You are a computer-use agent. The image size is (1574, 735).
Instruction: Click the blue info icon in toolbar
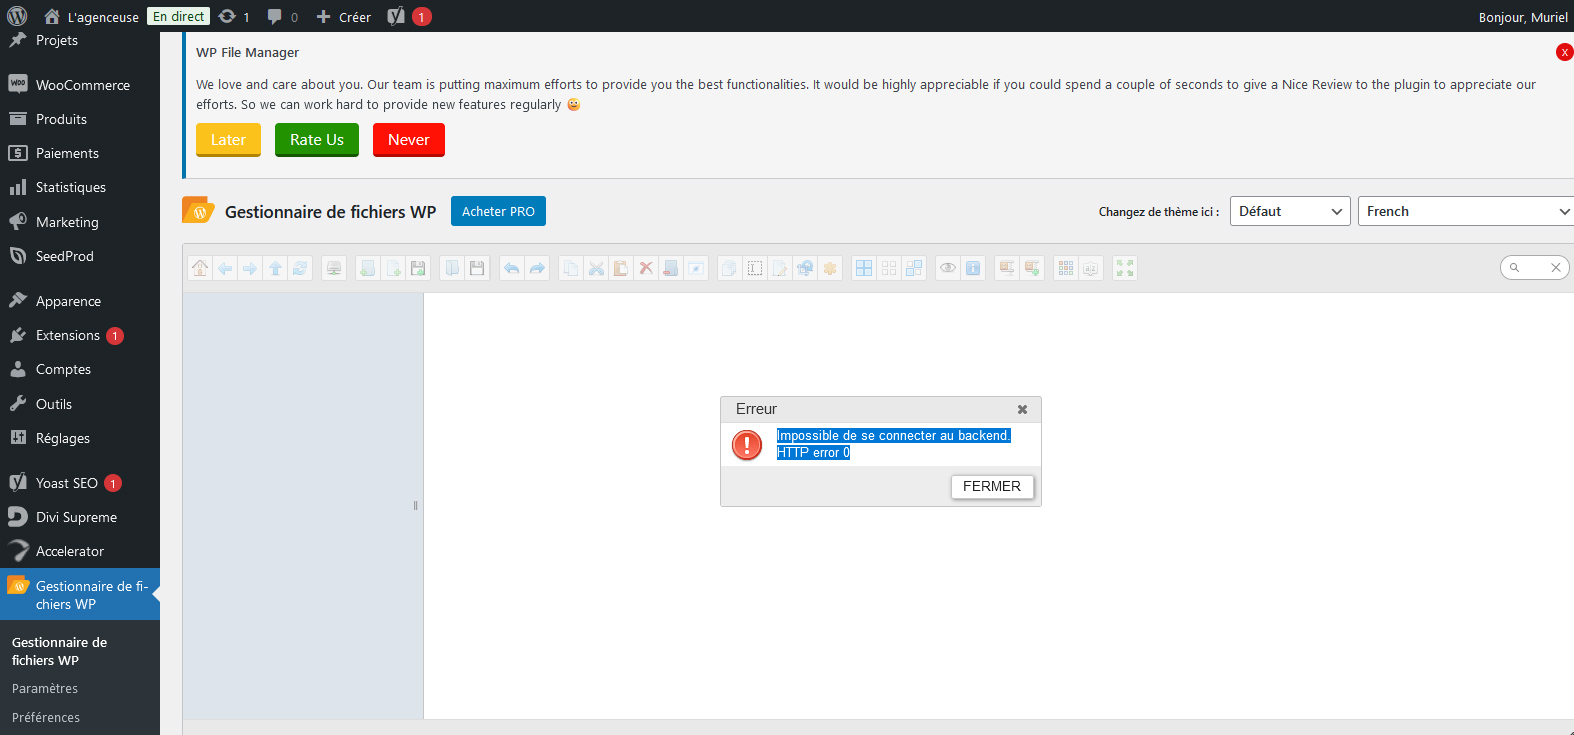tap(973, 268)
